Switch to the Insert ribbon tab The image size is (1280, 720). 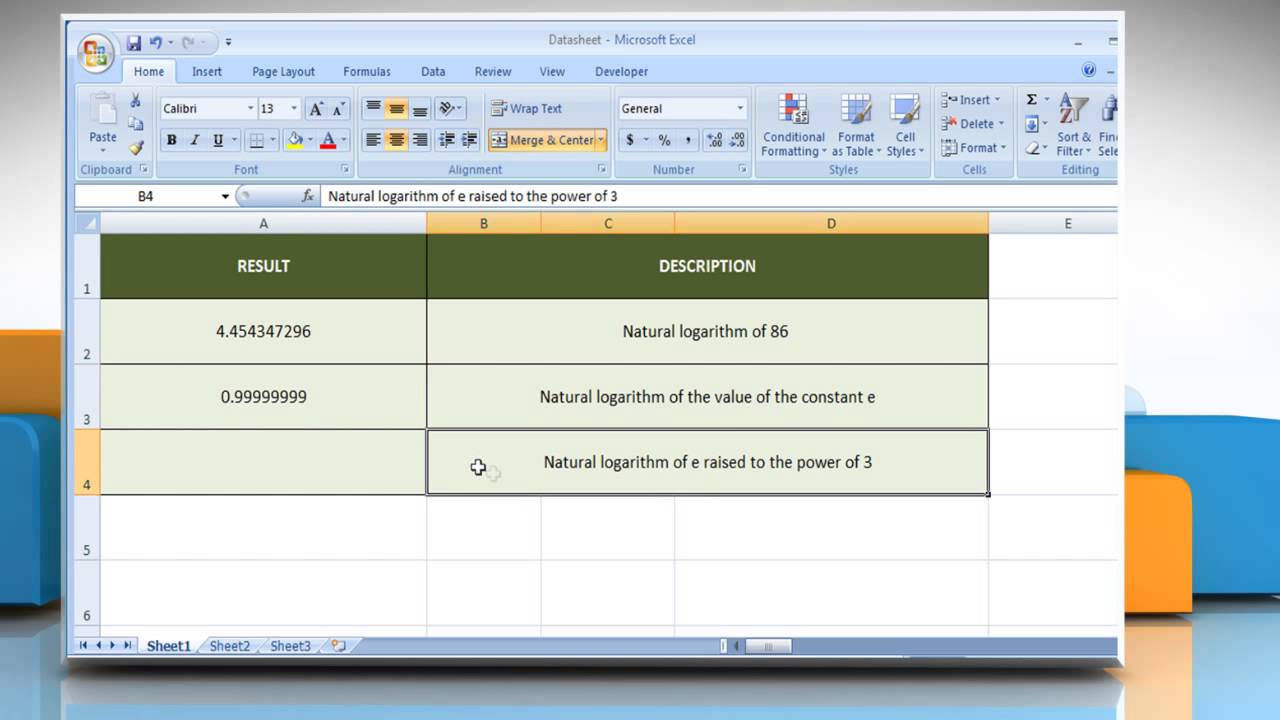click(207, 71)
